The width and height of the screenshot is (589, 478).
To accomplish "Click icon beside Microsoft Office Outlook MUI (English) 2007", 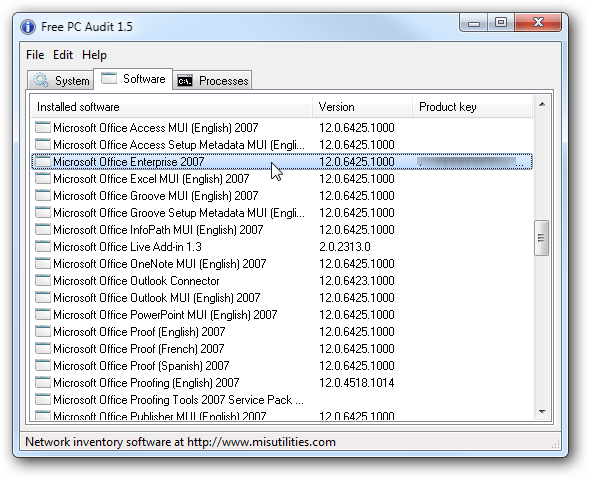I will point(43,297).
